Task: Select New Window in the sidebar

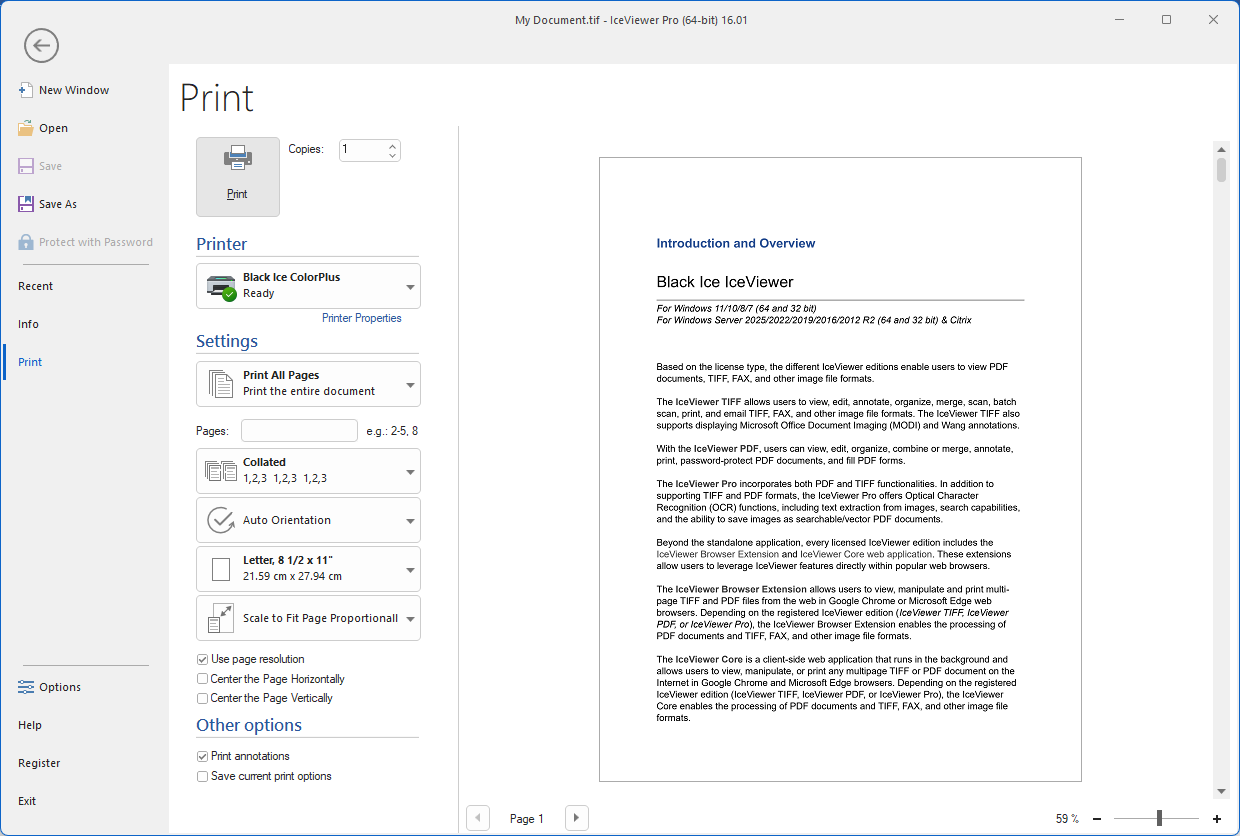Action: [x=74, y=90]
